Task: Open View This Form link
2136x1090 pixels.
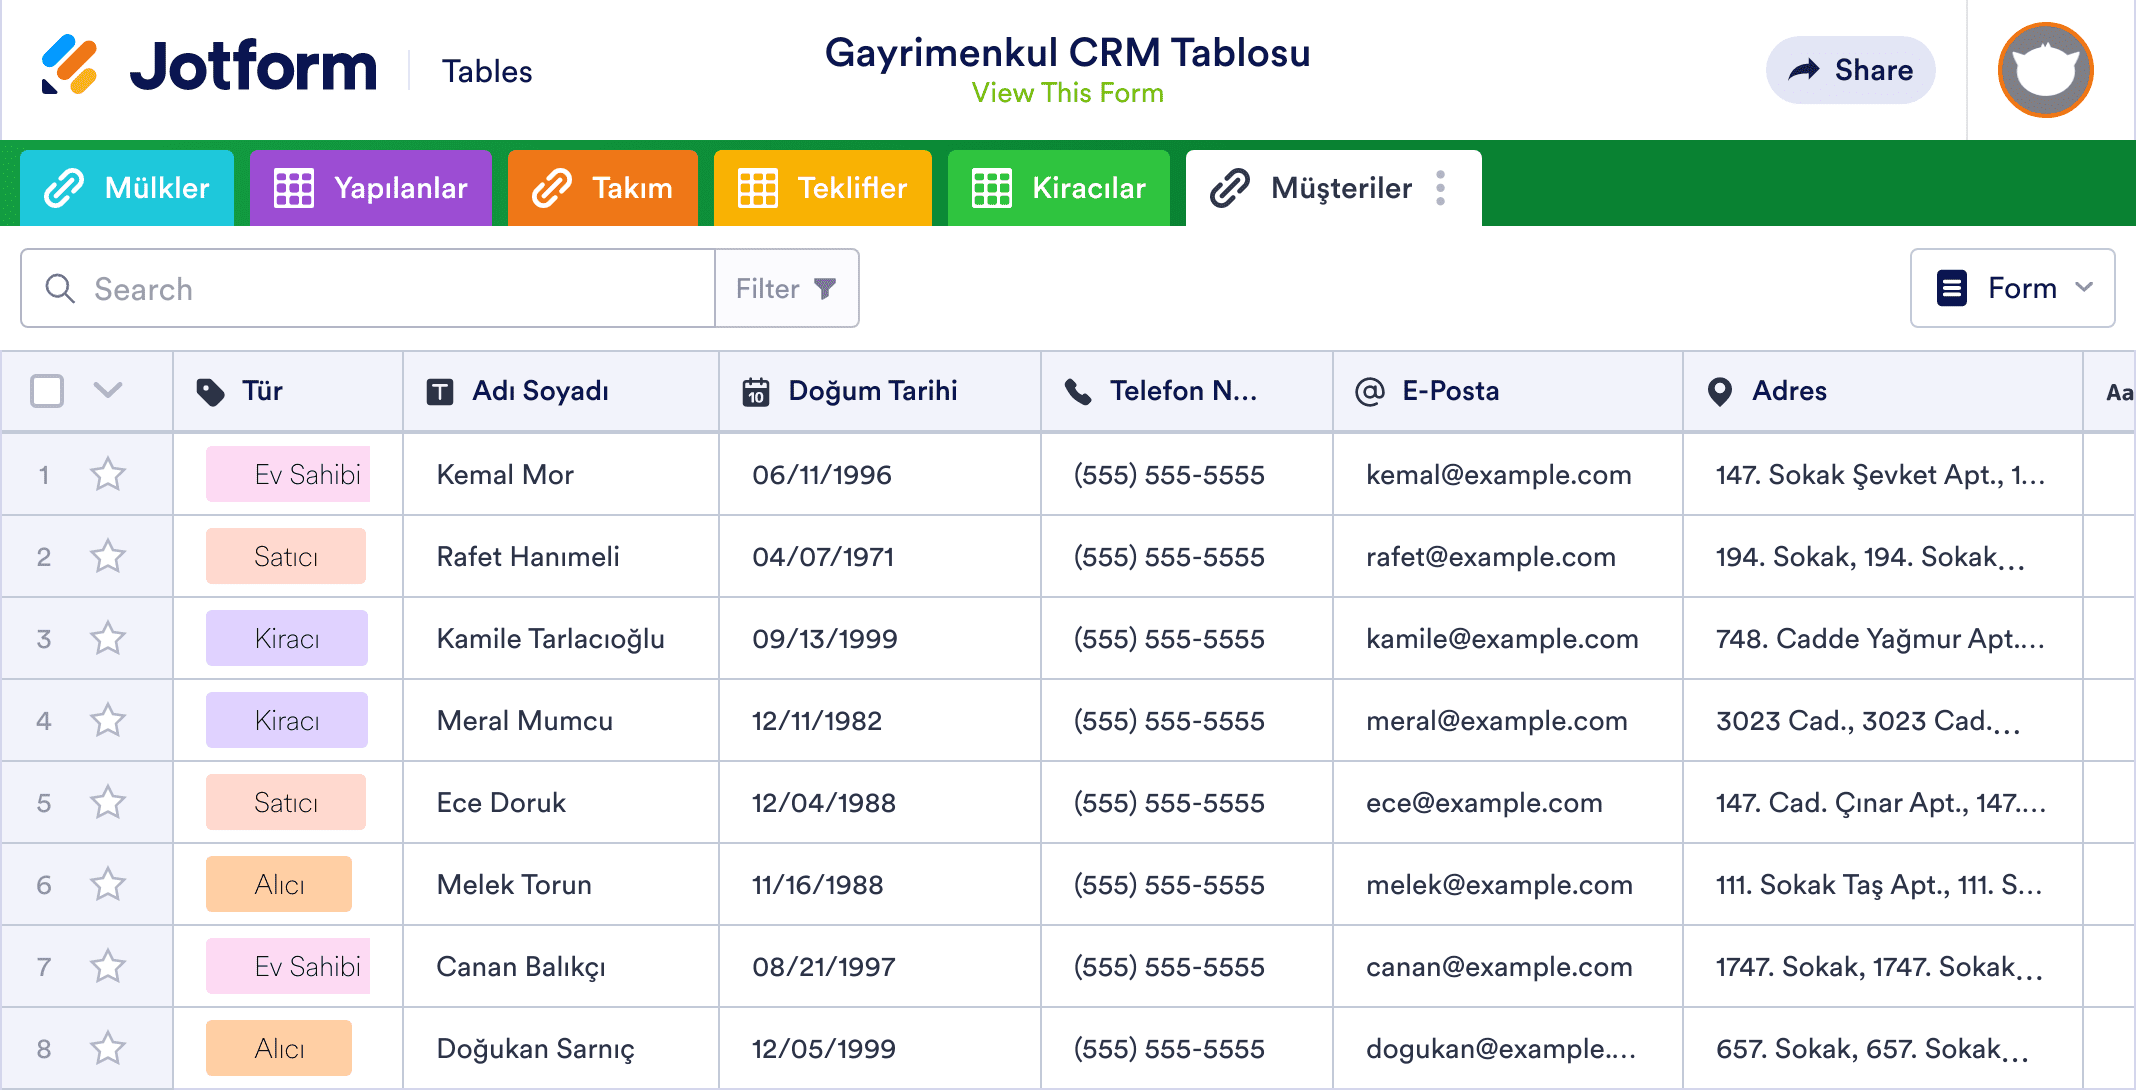Action: pyautogui.click(x=1067, y=93)
